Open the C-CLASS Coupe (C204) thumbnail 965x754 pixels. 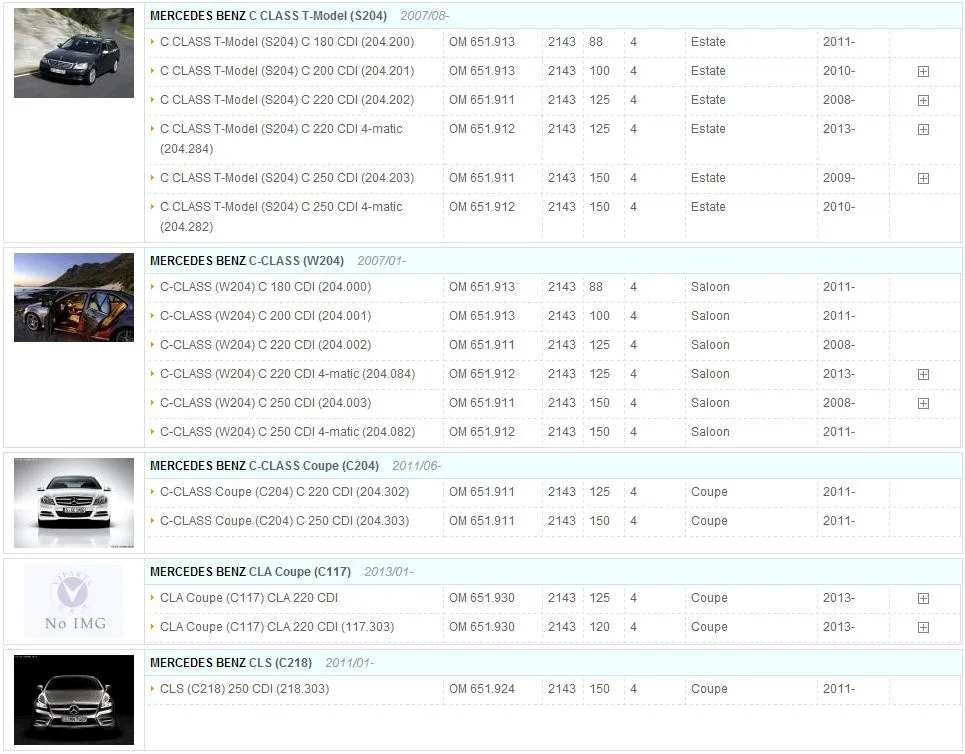tap(74, 503)
